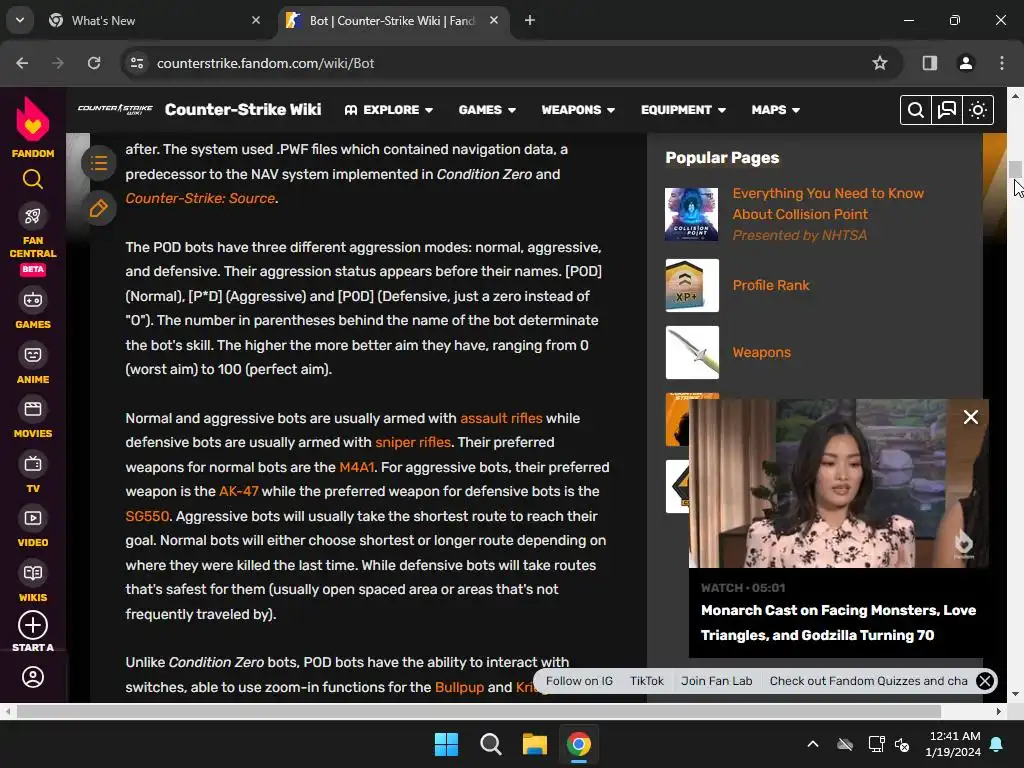1024x768 pixels.
Task: Click the Start a Wiki plus icon
Action: 33,626
